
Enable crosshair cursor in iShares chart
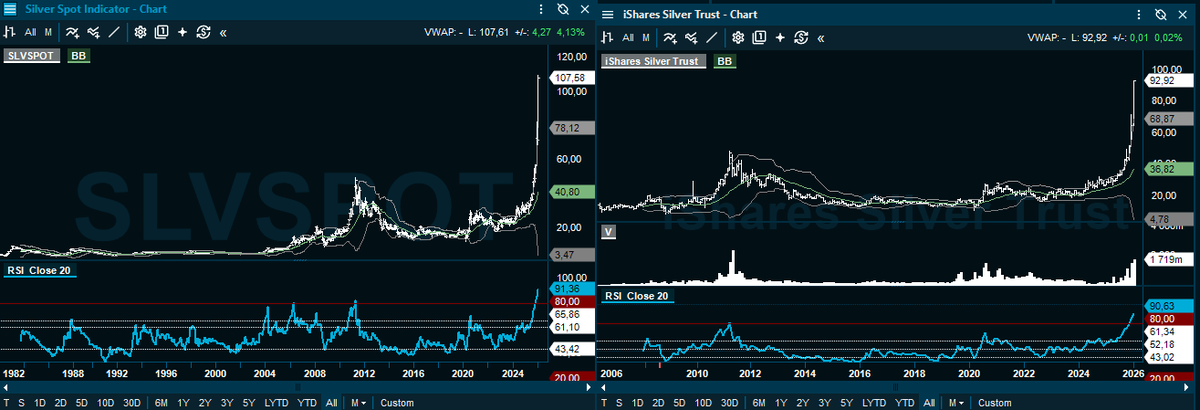pos(780,38)
